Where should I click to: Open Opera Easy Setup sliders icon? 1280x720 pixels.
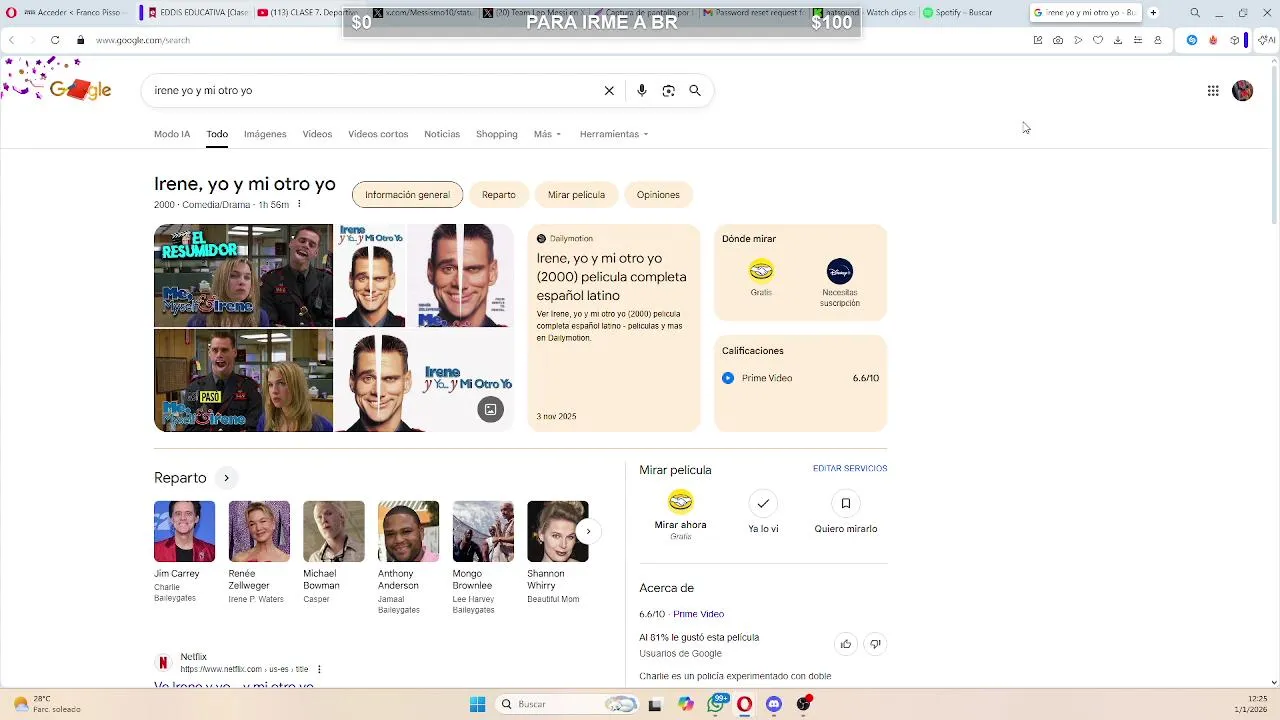click(x=1138, y=40)
